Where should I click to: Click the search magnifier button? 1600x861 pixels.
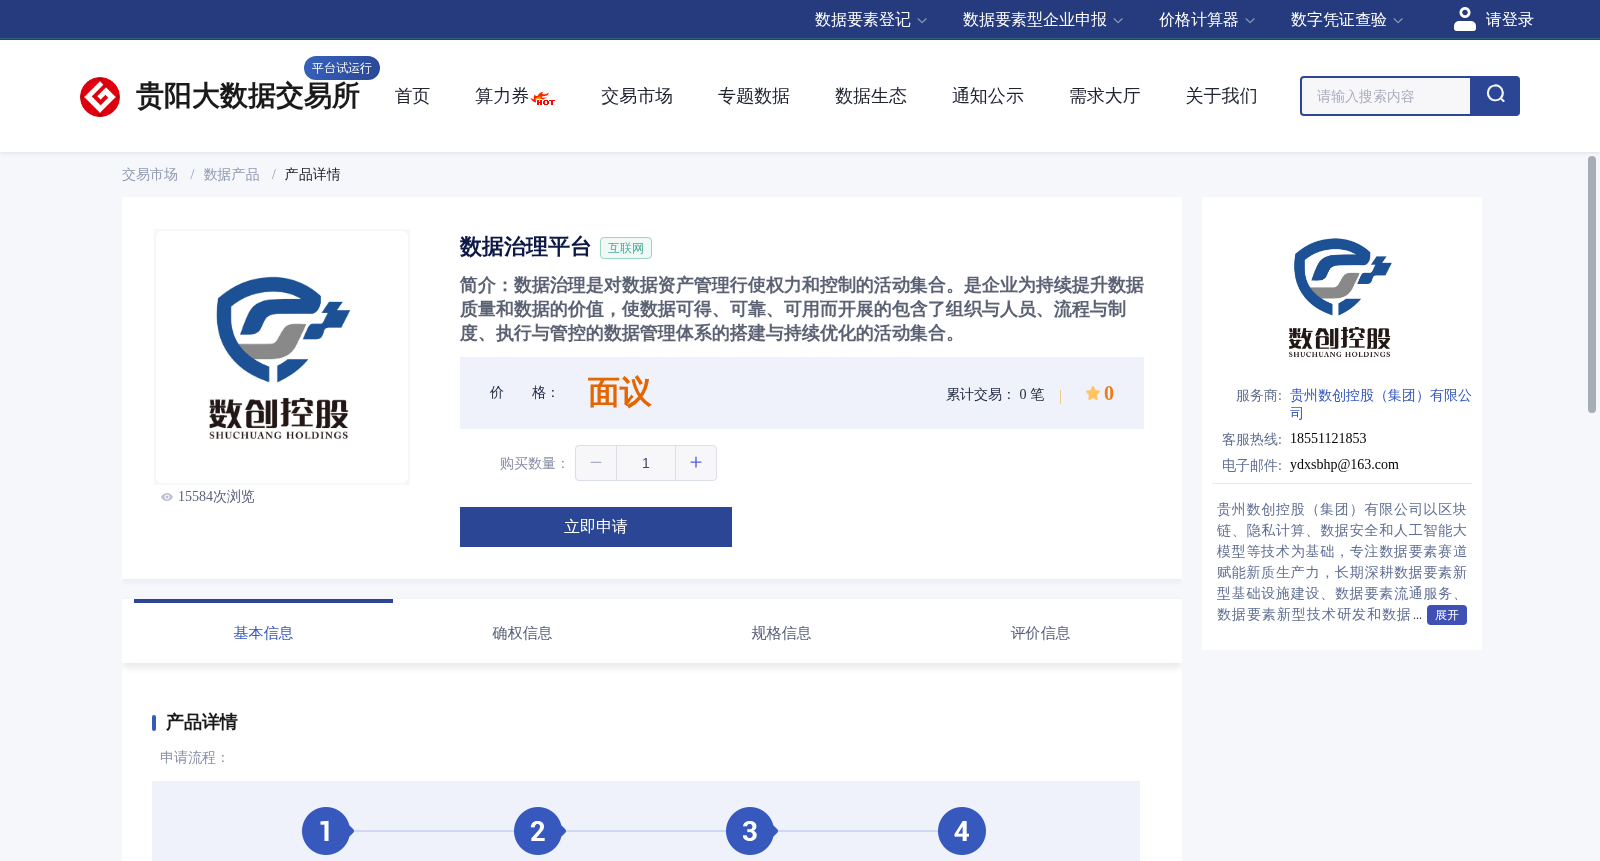1495,96
